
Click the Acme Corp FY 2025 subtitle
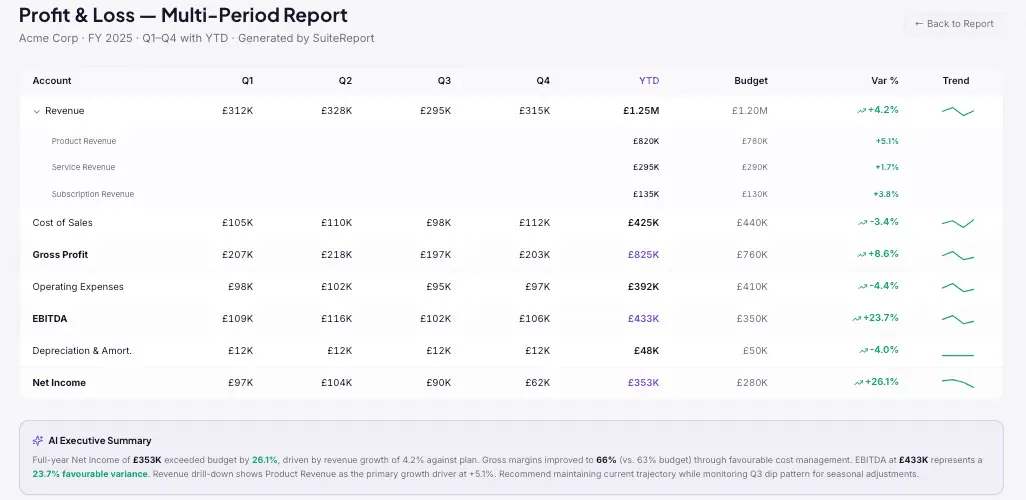coord(196,39)
